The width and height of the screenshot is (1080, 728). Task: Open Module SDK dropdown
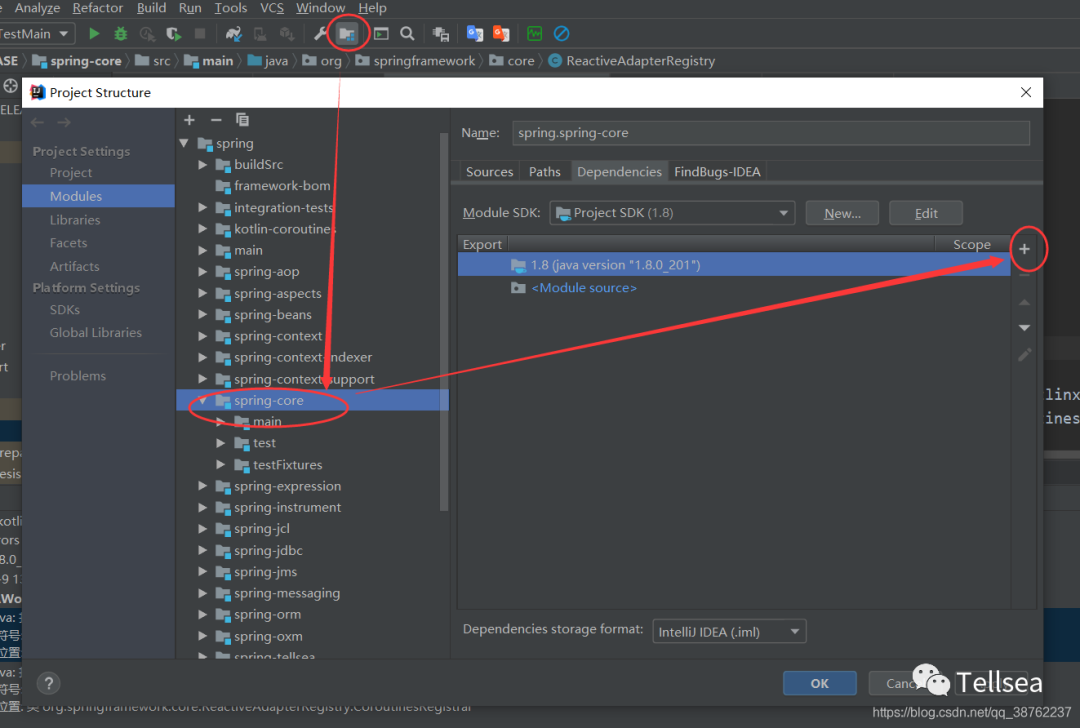672,213
